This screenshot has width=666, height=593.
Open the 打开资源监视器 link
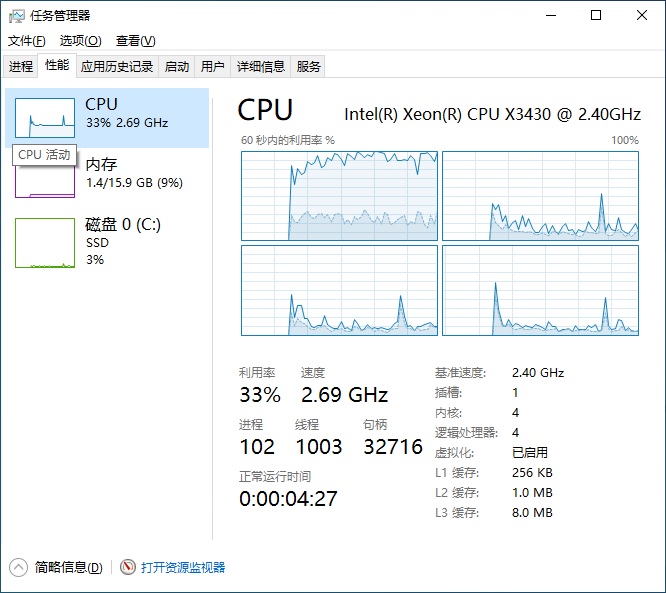[x=183, y=567]
